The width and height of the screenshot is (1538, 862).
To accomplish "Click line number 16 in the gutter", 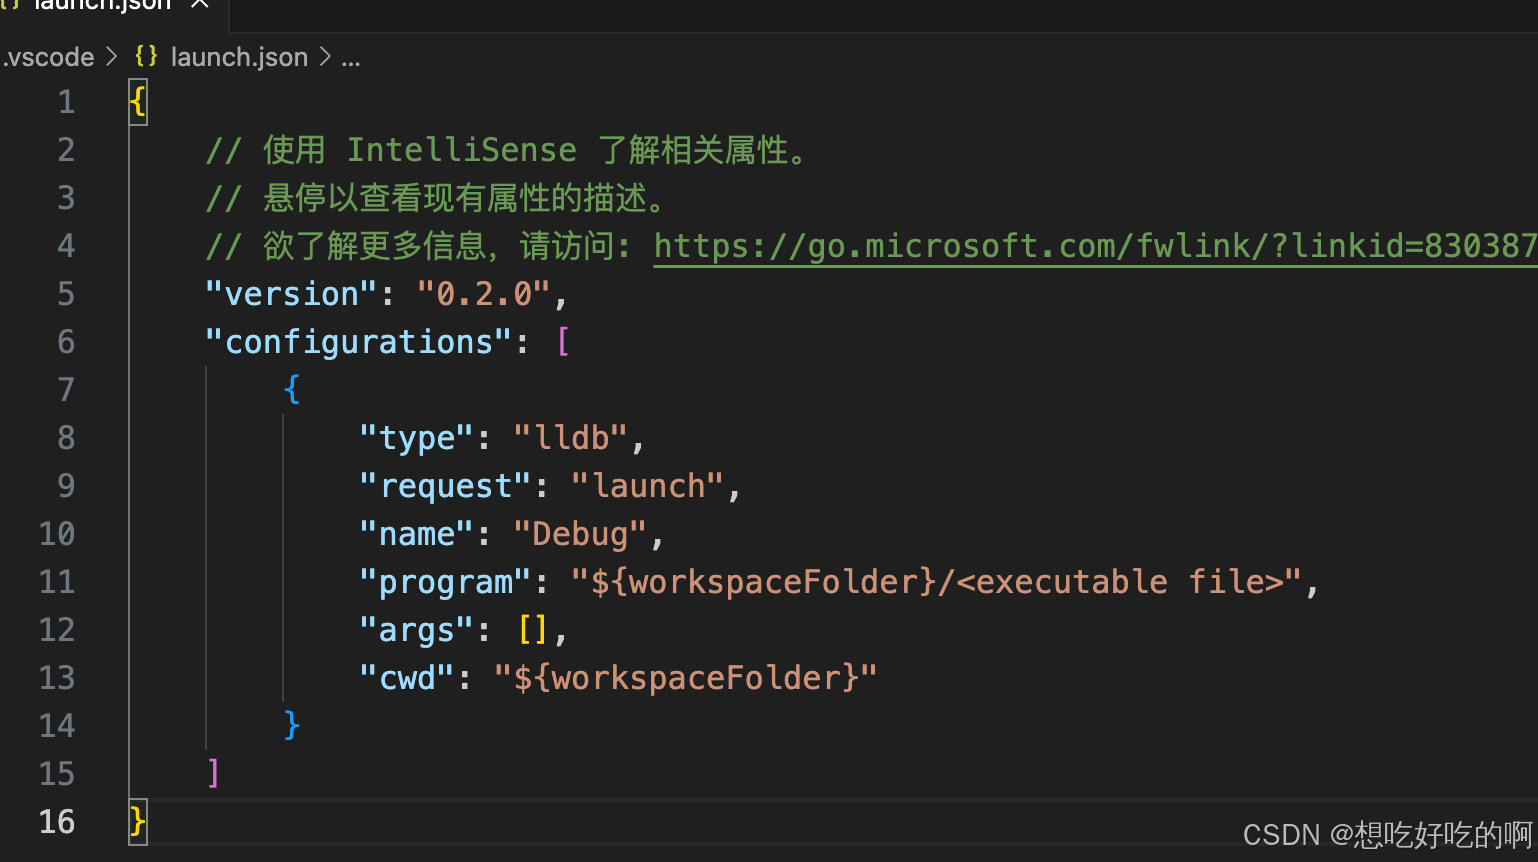I will [x=57, y=822].
